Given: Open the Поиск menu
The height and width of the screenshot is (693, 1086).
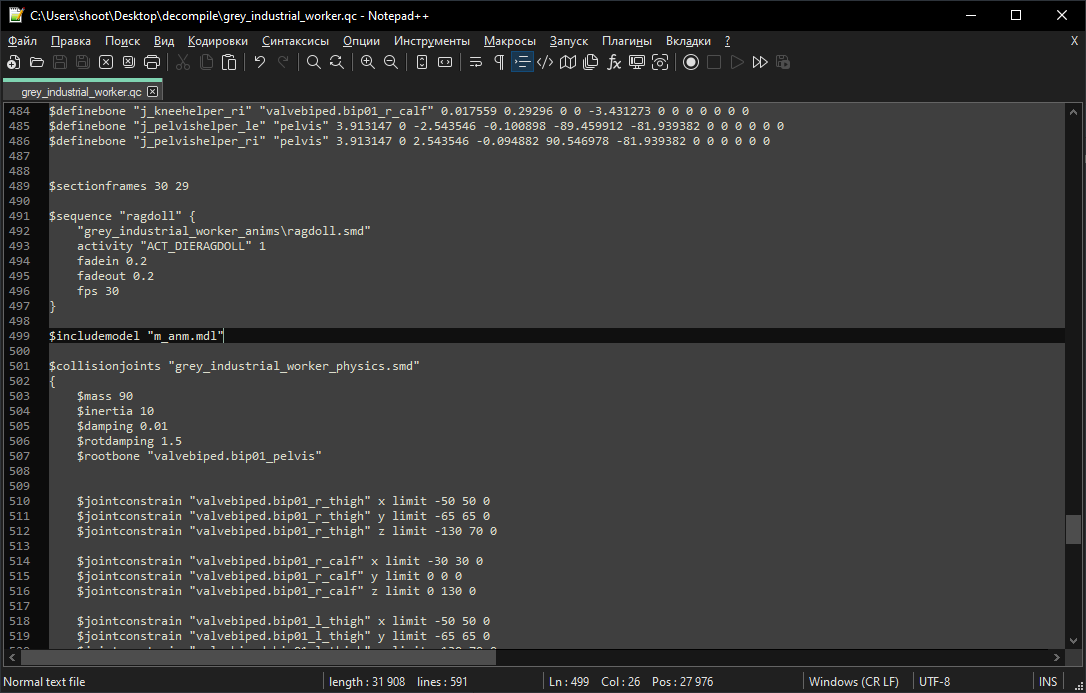Looking at the screenshot, I should pos(123,42).
